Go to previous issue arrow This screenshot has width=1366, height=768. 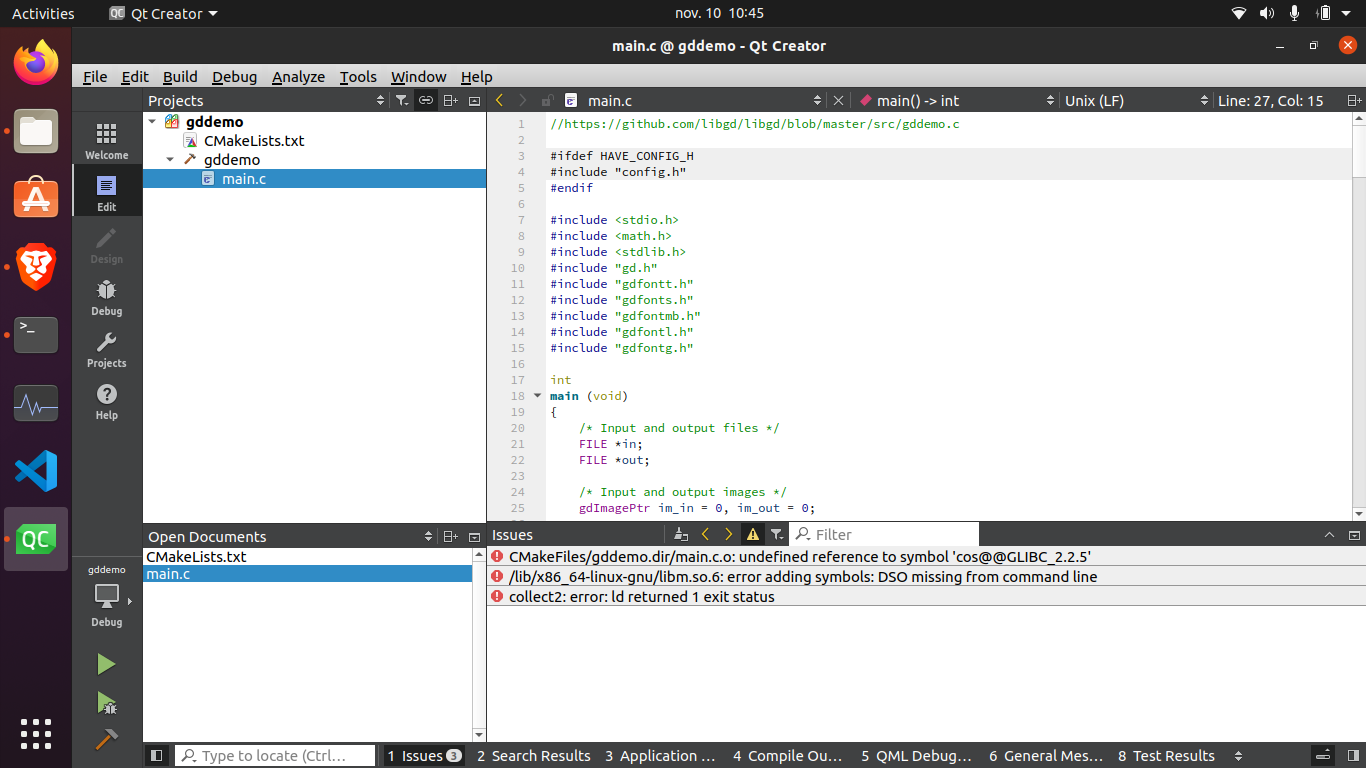[705, 534]
